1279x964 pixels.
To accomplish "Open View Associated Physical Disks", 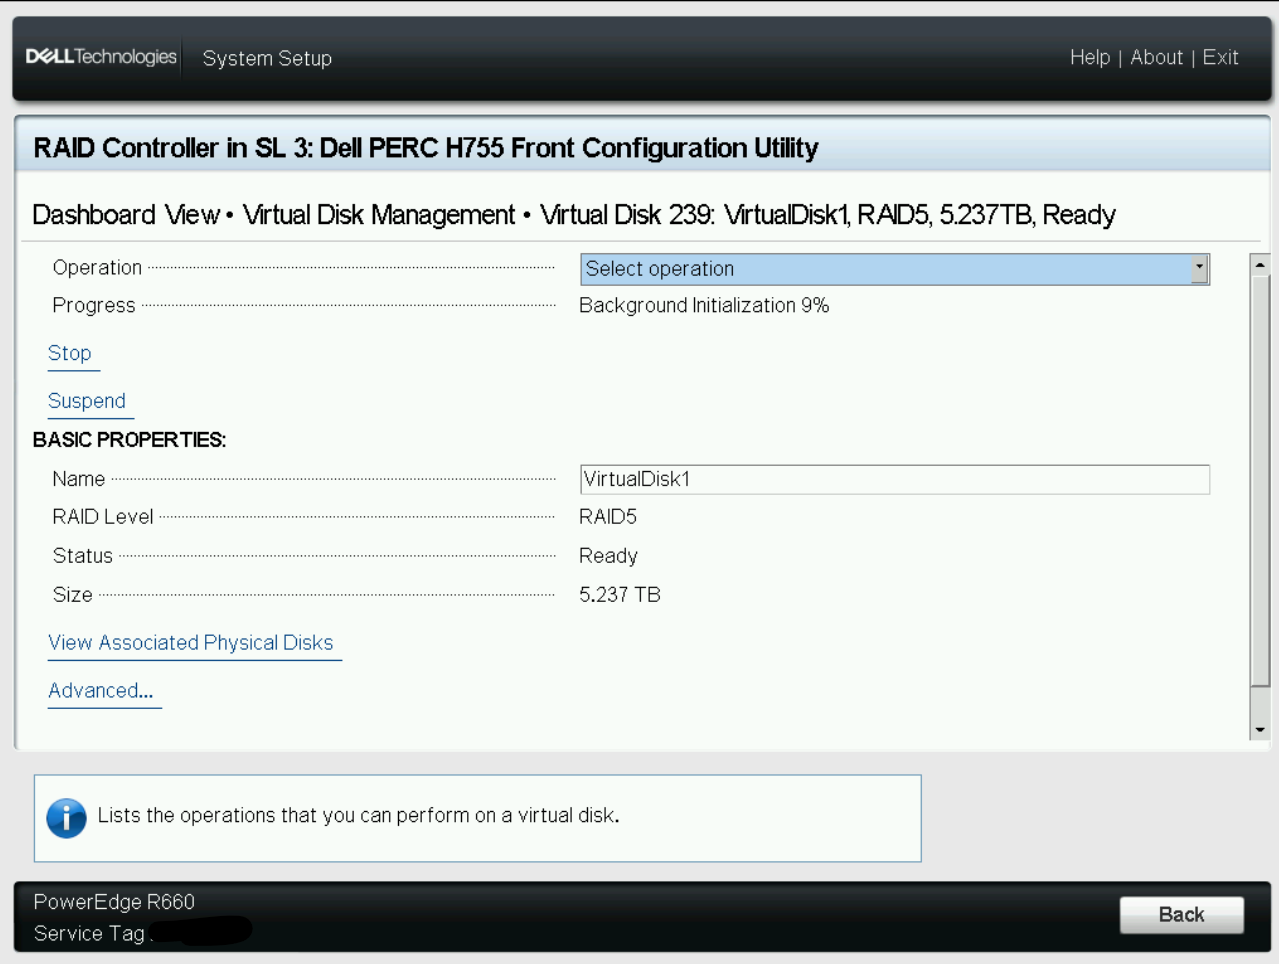I will click(191, 643).
